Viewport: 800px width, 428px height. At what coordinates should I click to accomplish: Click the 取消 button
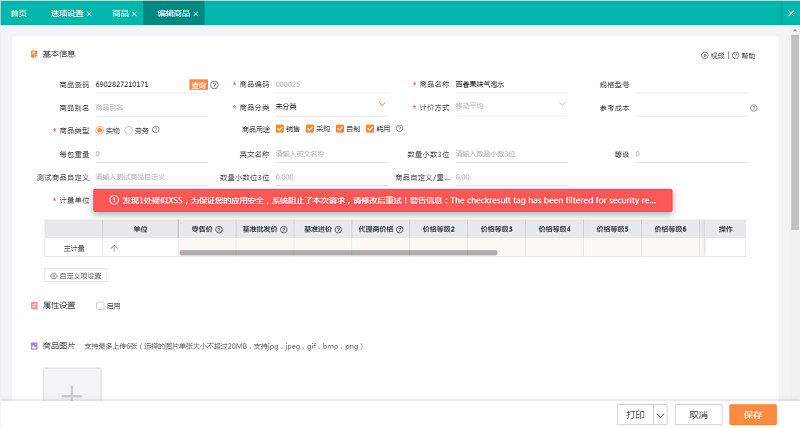pos(698,415)
